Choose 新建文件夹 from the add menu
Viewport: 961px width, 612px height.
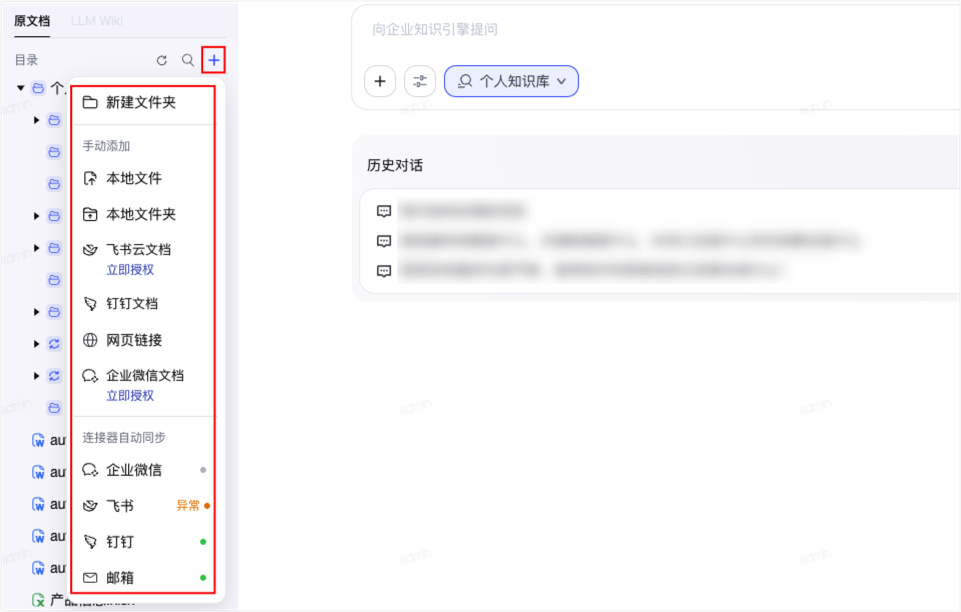pos(143,102)
